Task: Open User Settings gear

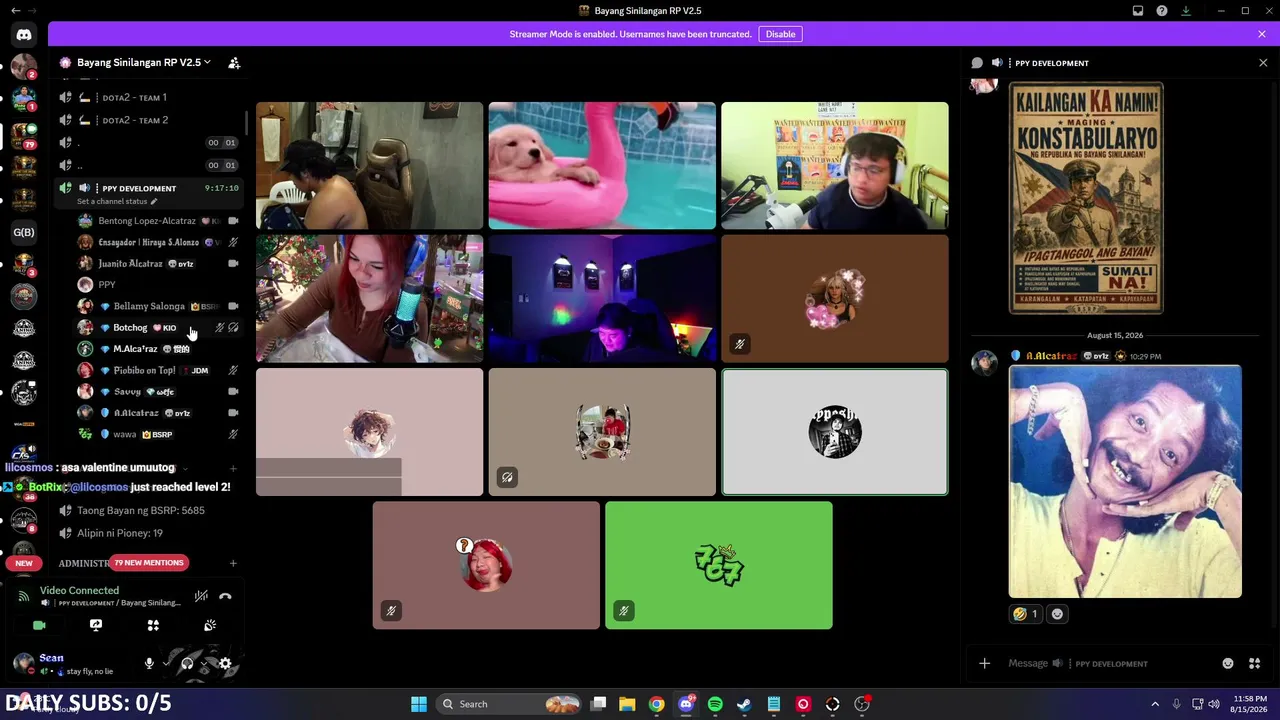Action: click(x=225, y=663)
